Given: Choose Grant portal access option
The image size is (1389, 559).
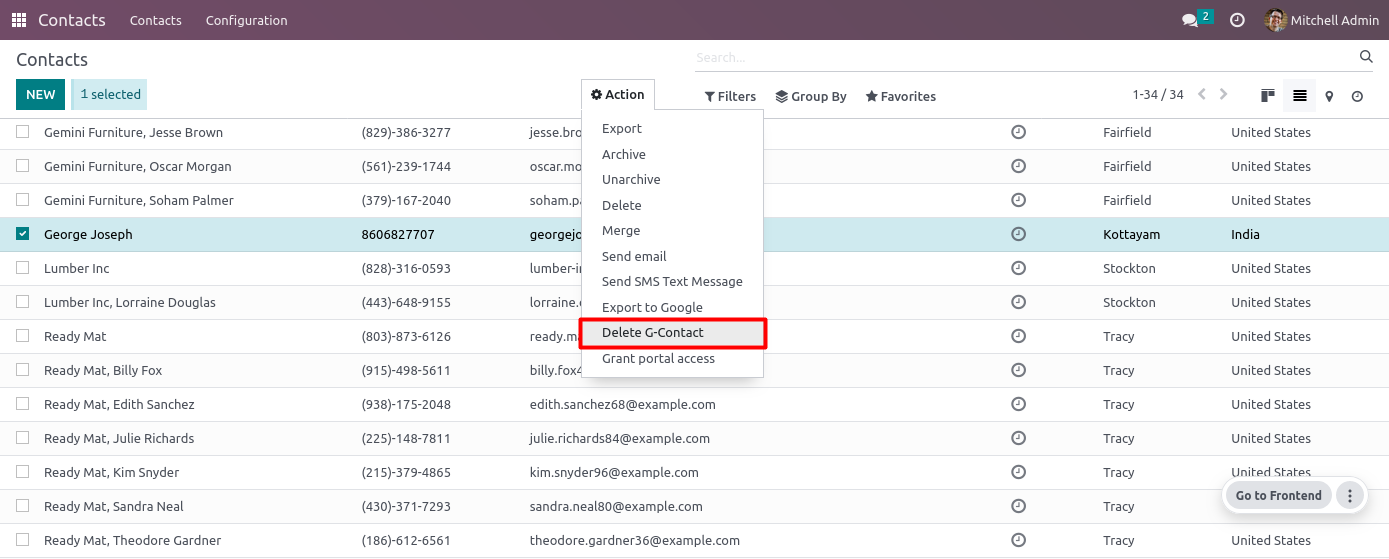Looking at the screenshot, I should [672, 359].
